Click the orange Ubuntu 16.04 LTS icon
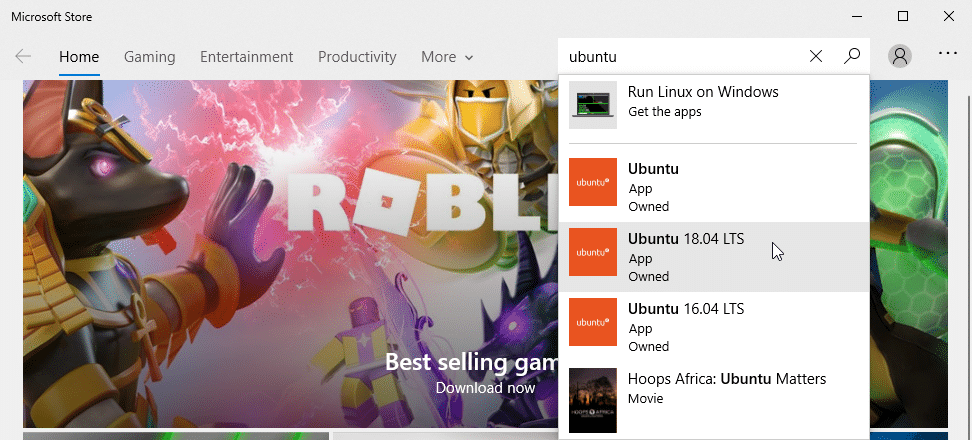Screen dimensions: 972x440 [x=593, y=322]
